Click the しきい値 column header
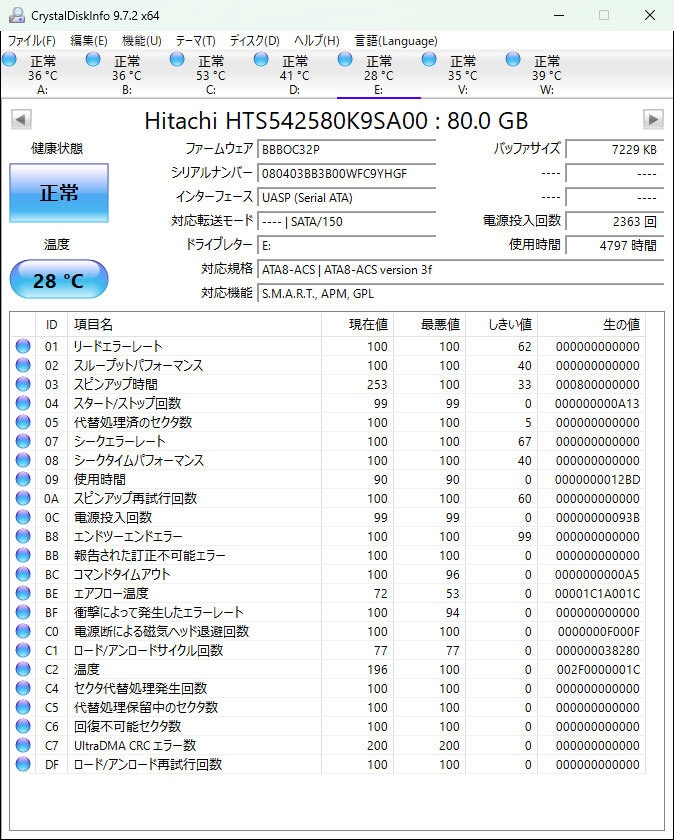674x840 pixels. [502, 325]
